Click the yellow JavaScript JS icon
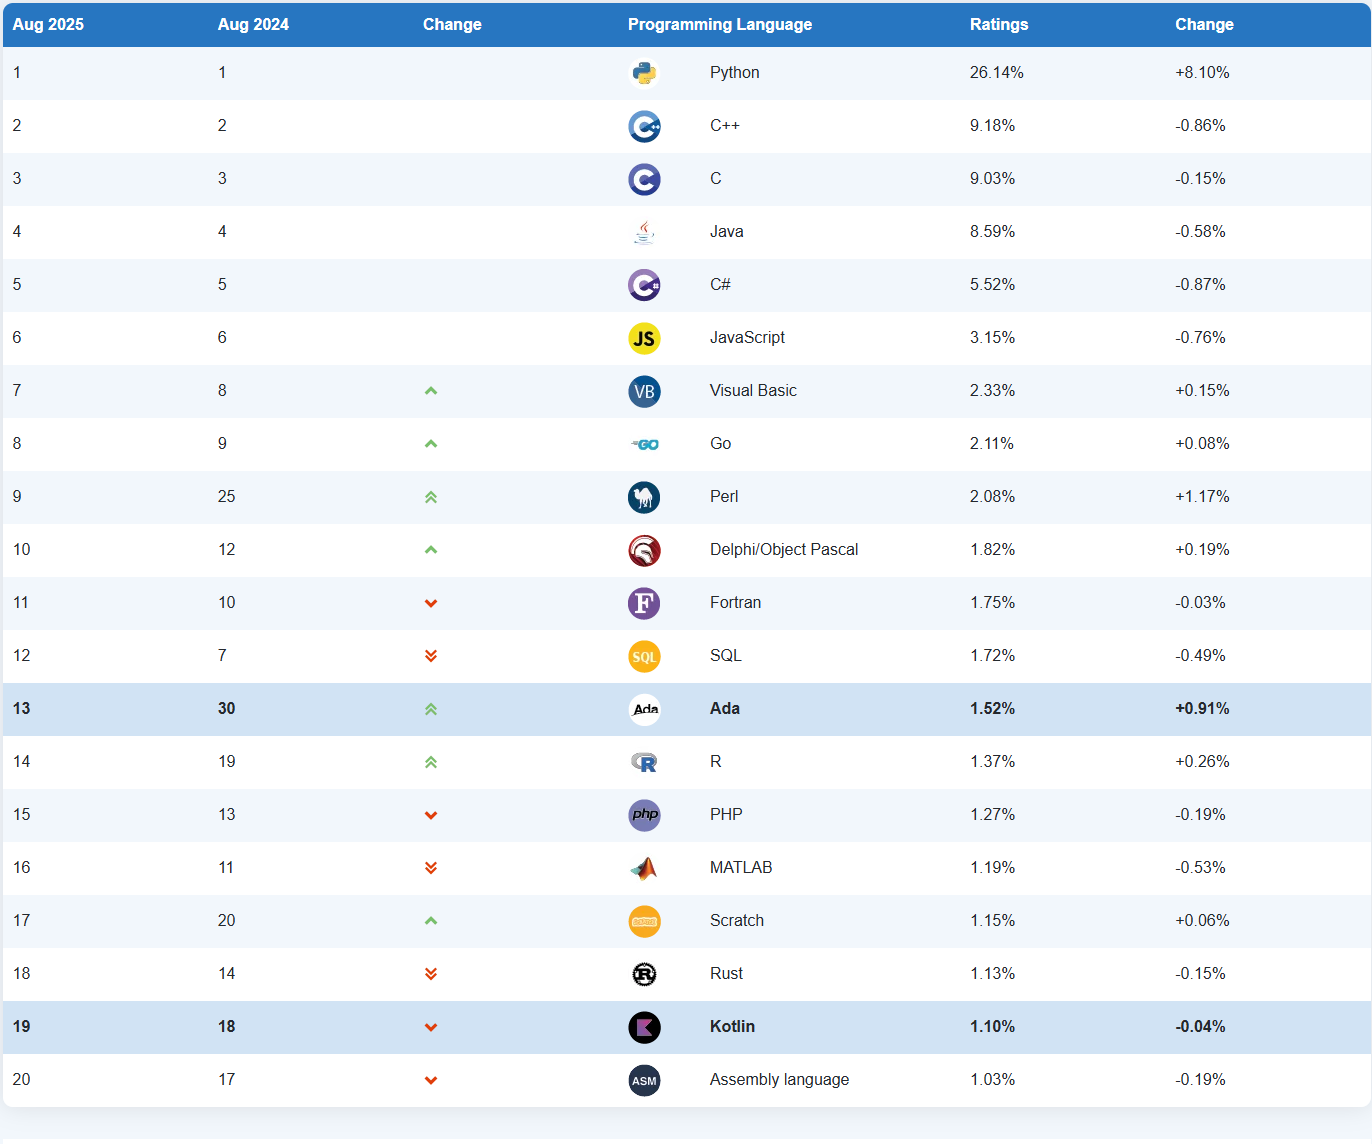The height and width of the screenshot is (1144, 1372). click(644, 338)
